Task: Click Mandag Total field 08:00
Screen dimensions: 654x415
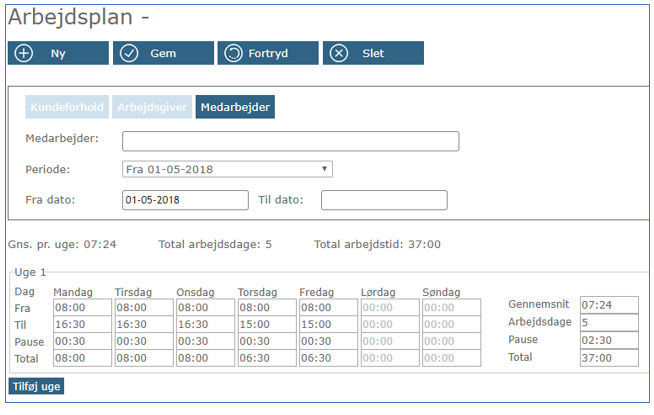Action: point(83,358)
